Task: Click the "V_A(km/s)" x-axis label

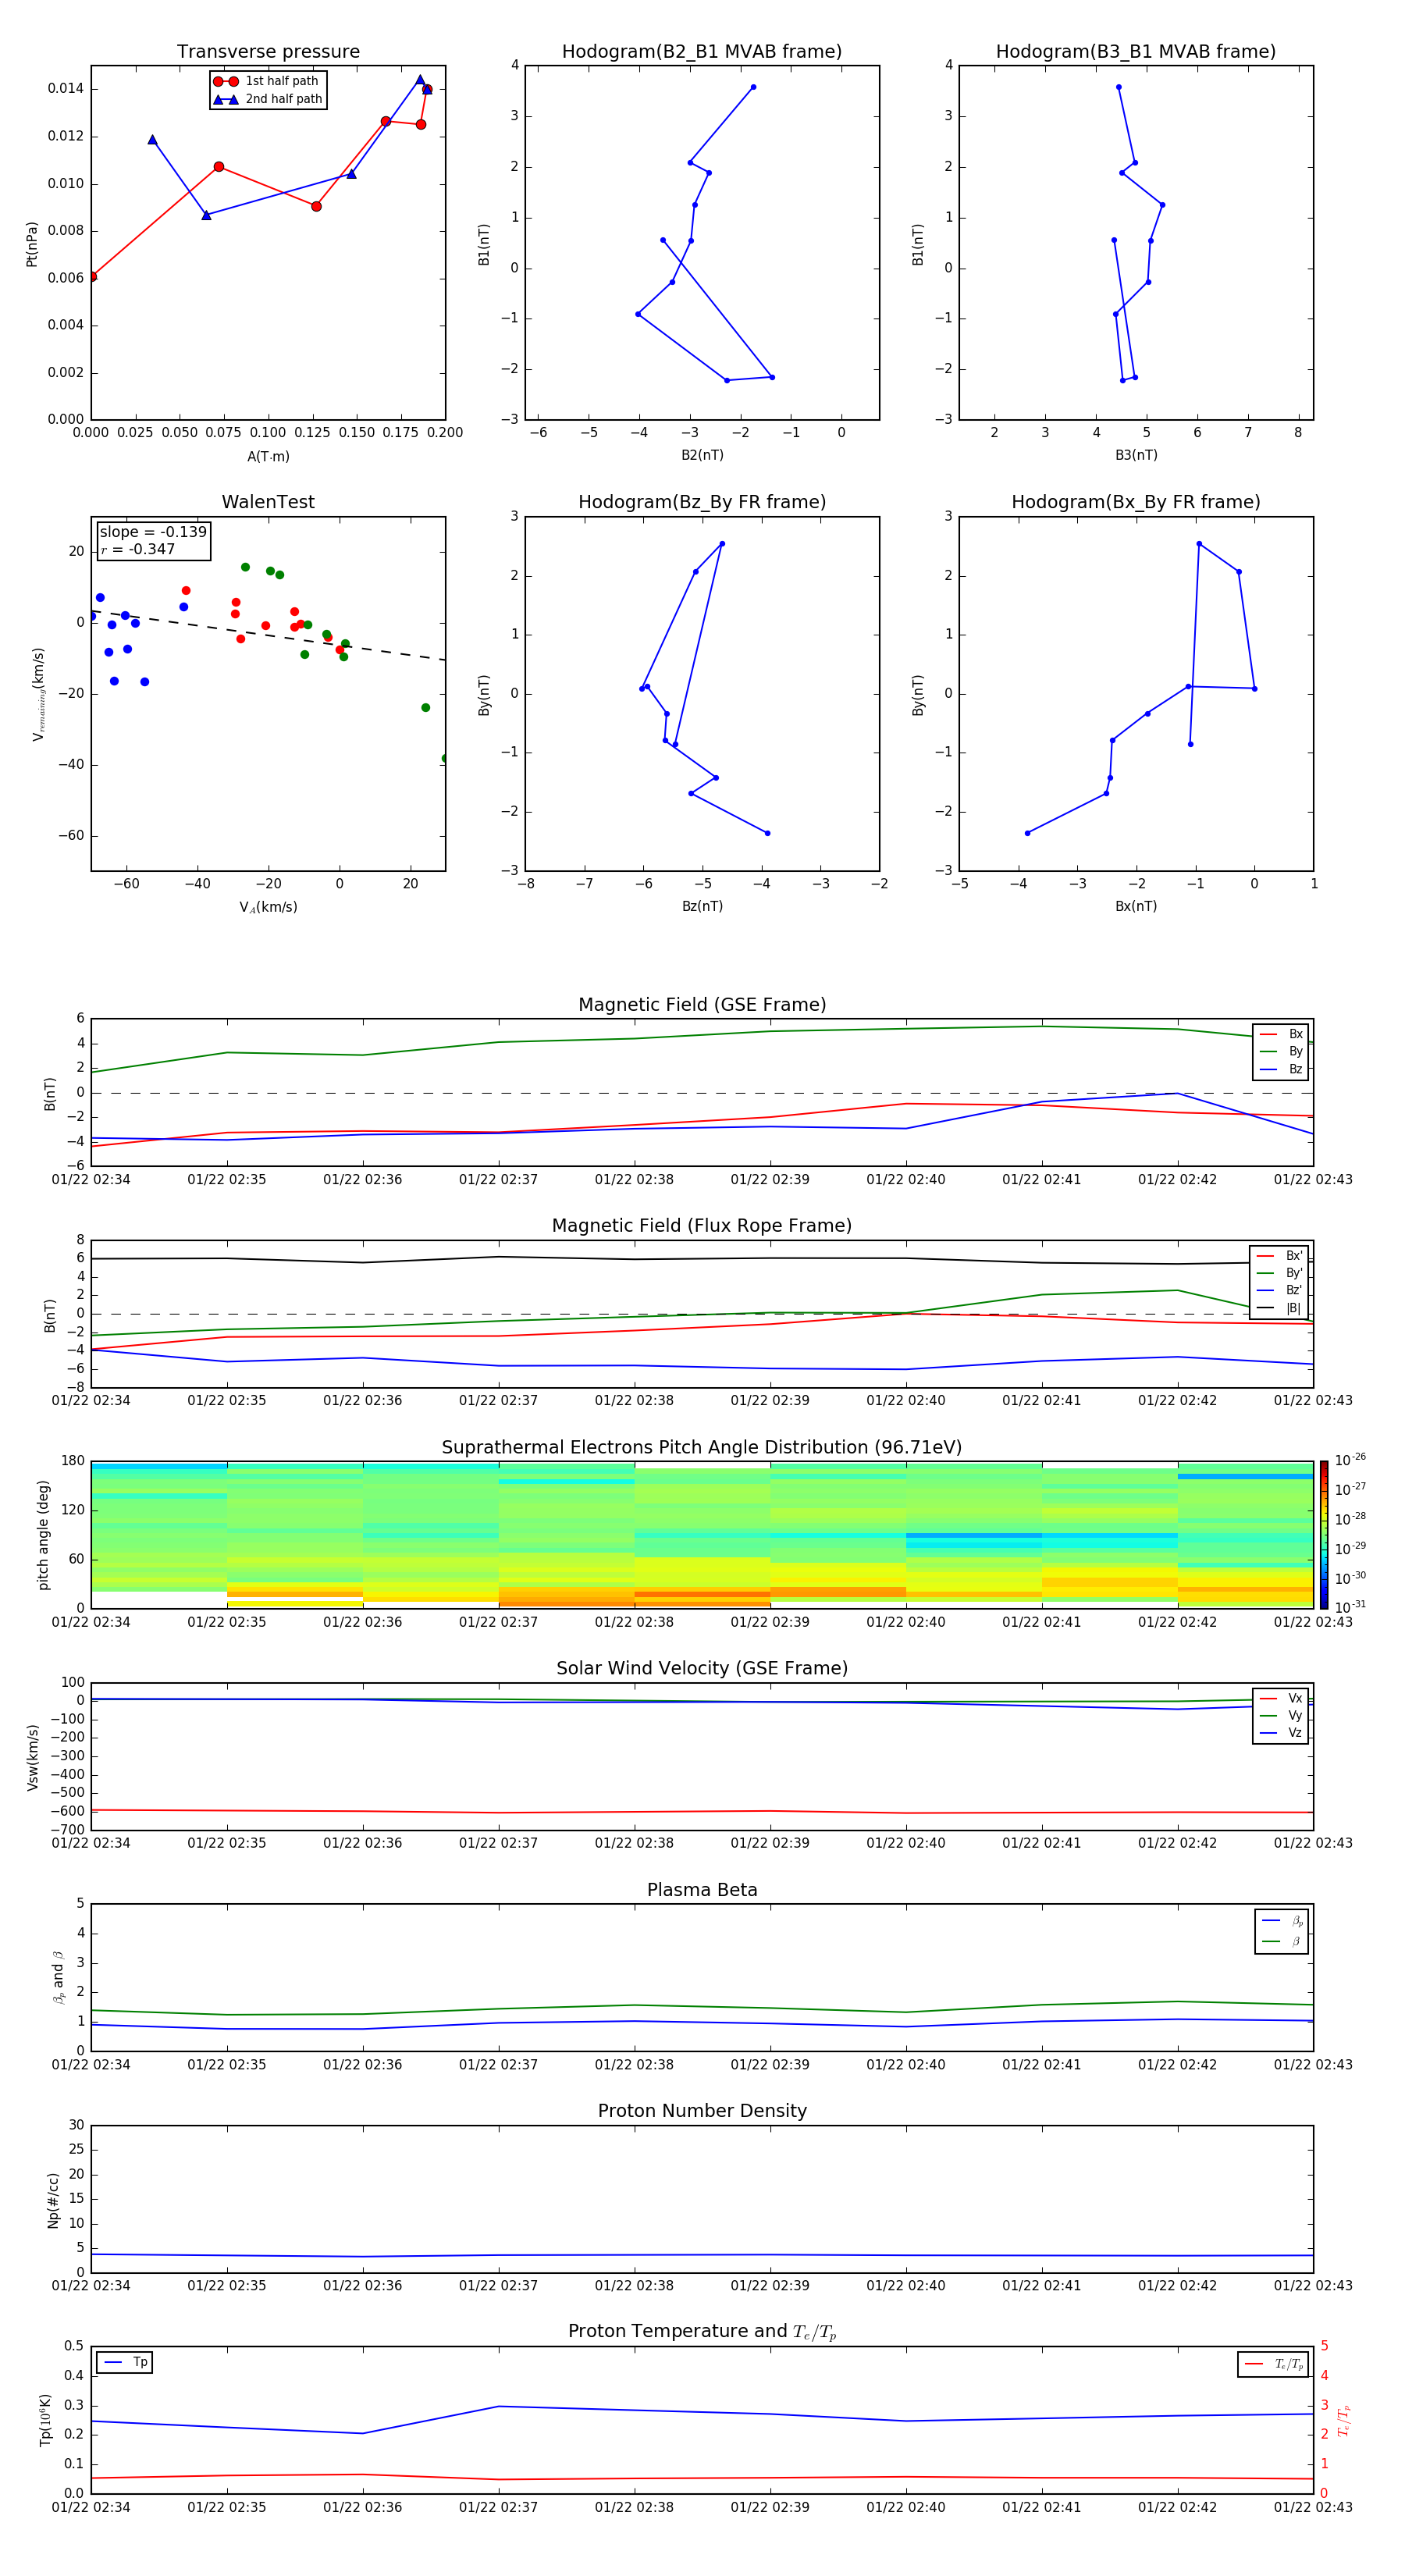Action: [x=268, y=908]
